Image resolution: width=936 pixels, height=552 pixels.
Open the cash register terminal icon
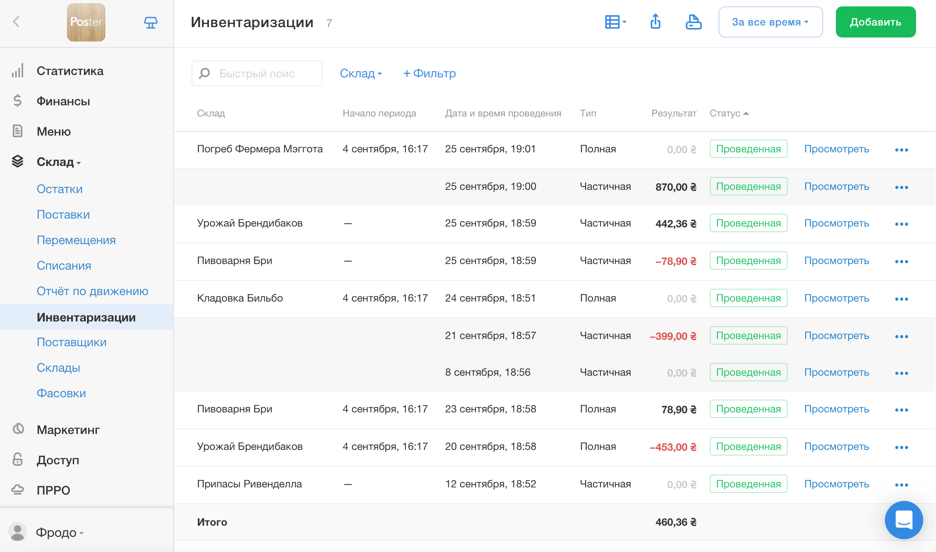[x=151, y=22]
